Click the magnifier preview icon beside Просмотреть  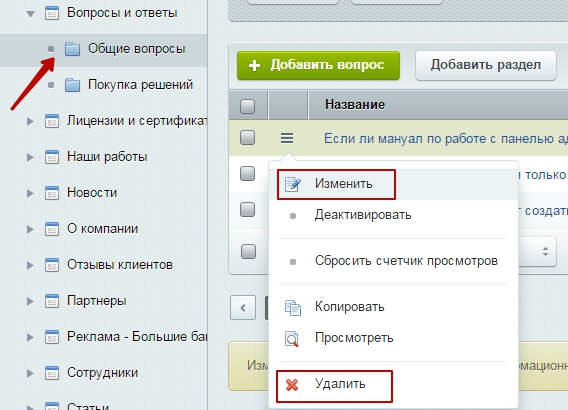(292, 339)
